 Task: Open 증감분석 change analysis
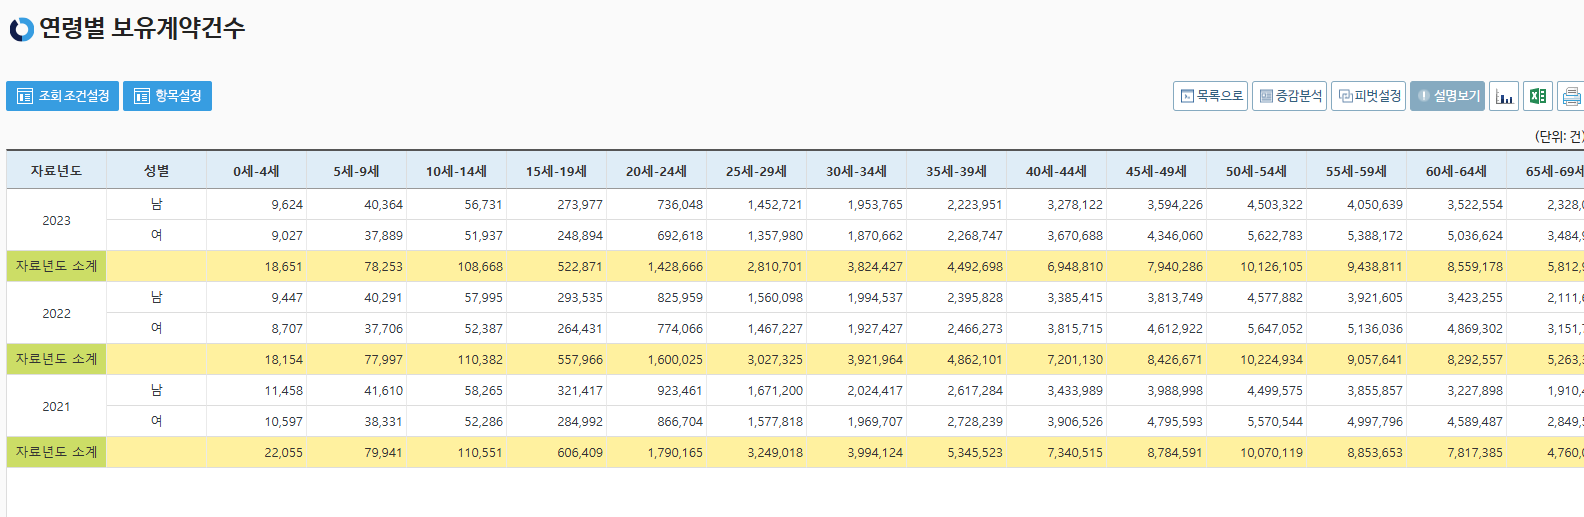[1290, 96]
